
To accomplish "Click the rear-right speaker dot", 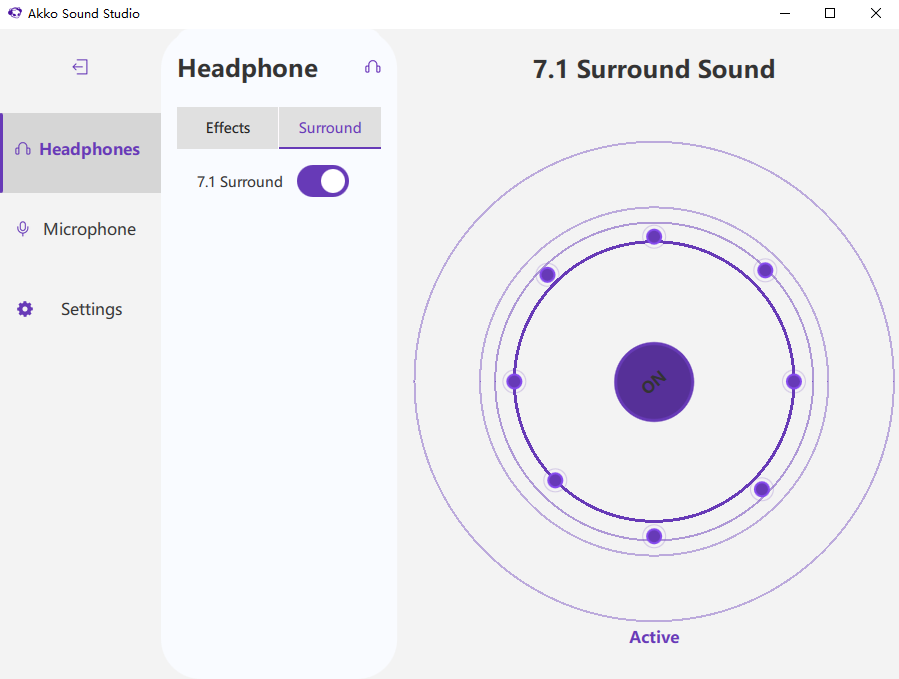I will point(761,489).
